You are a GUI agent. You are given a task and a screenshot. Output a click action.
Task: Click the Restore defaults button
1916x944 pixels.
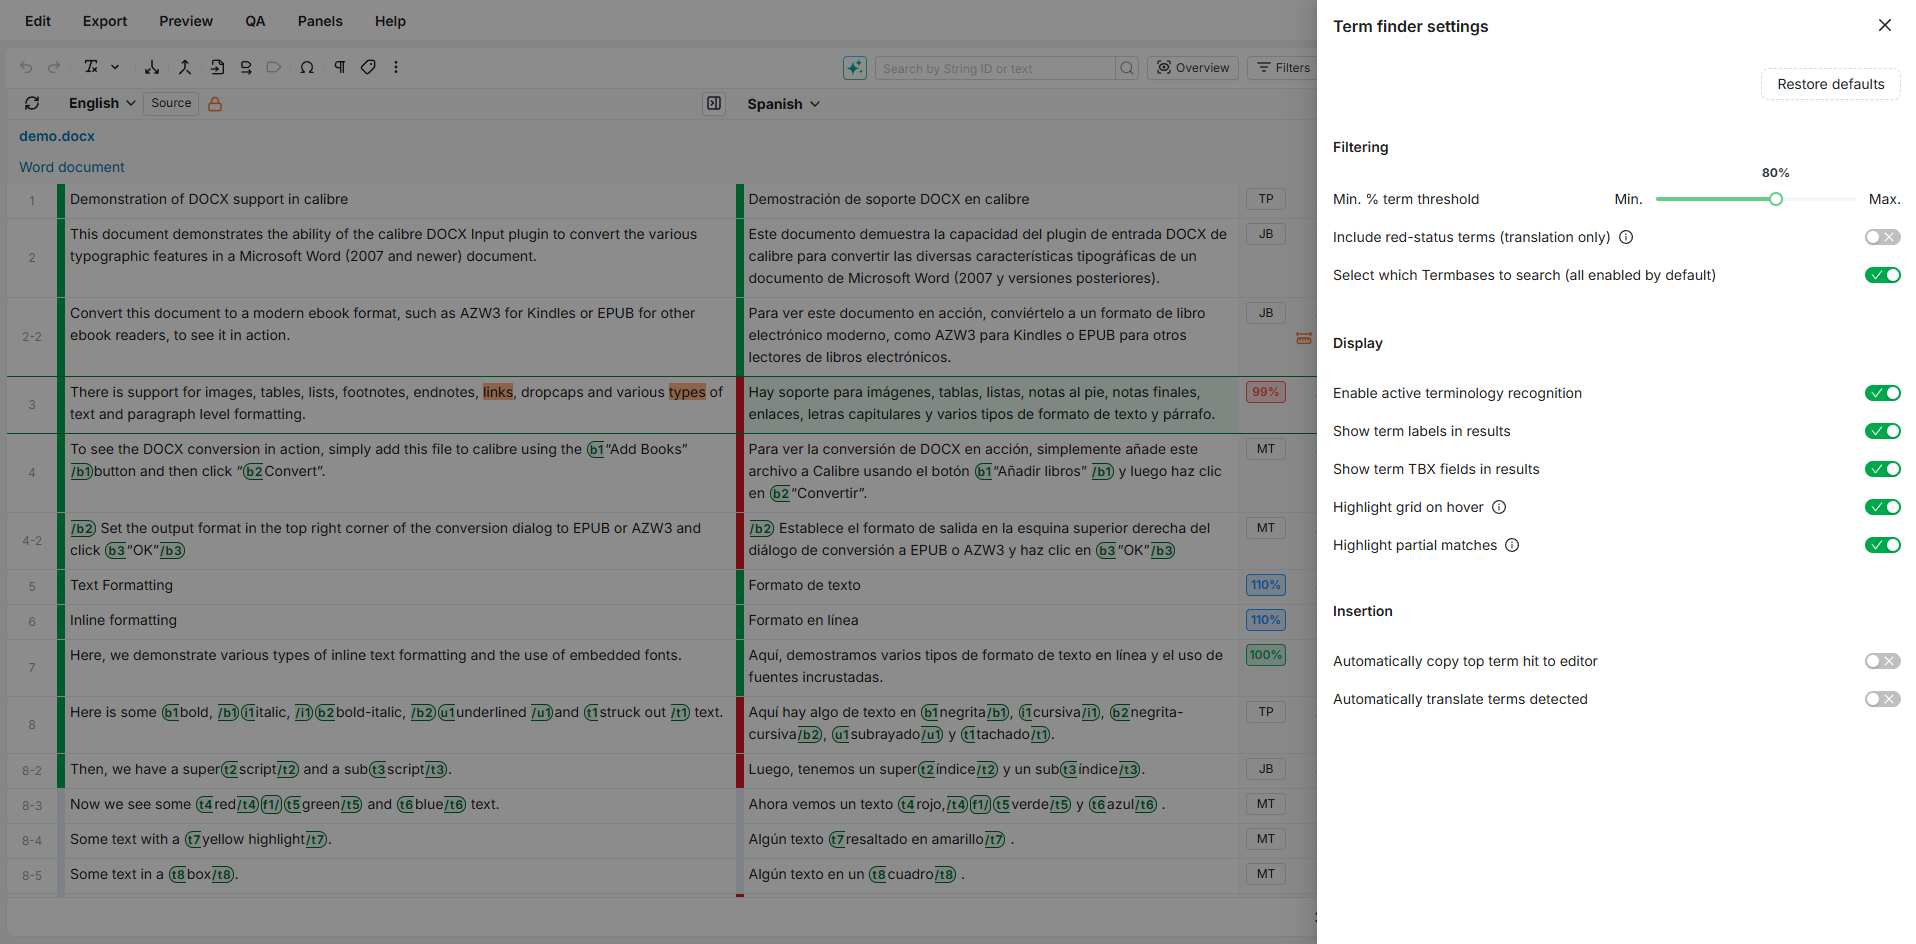(1830, 84)
